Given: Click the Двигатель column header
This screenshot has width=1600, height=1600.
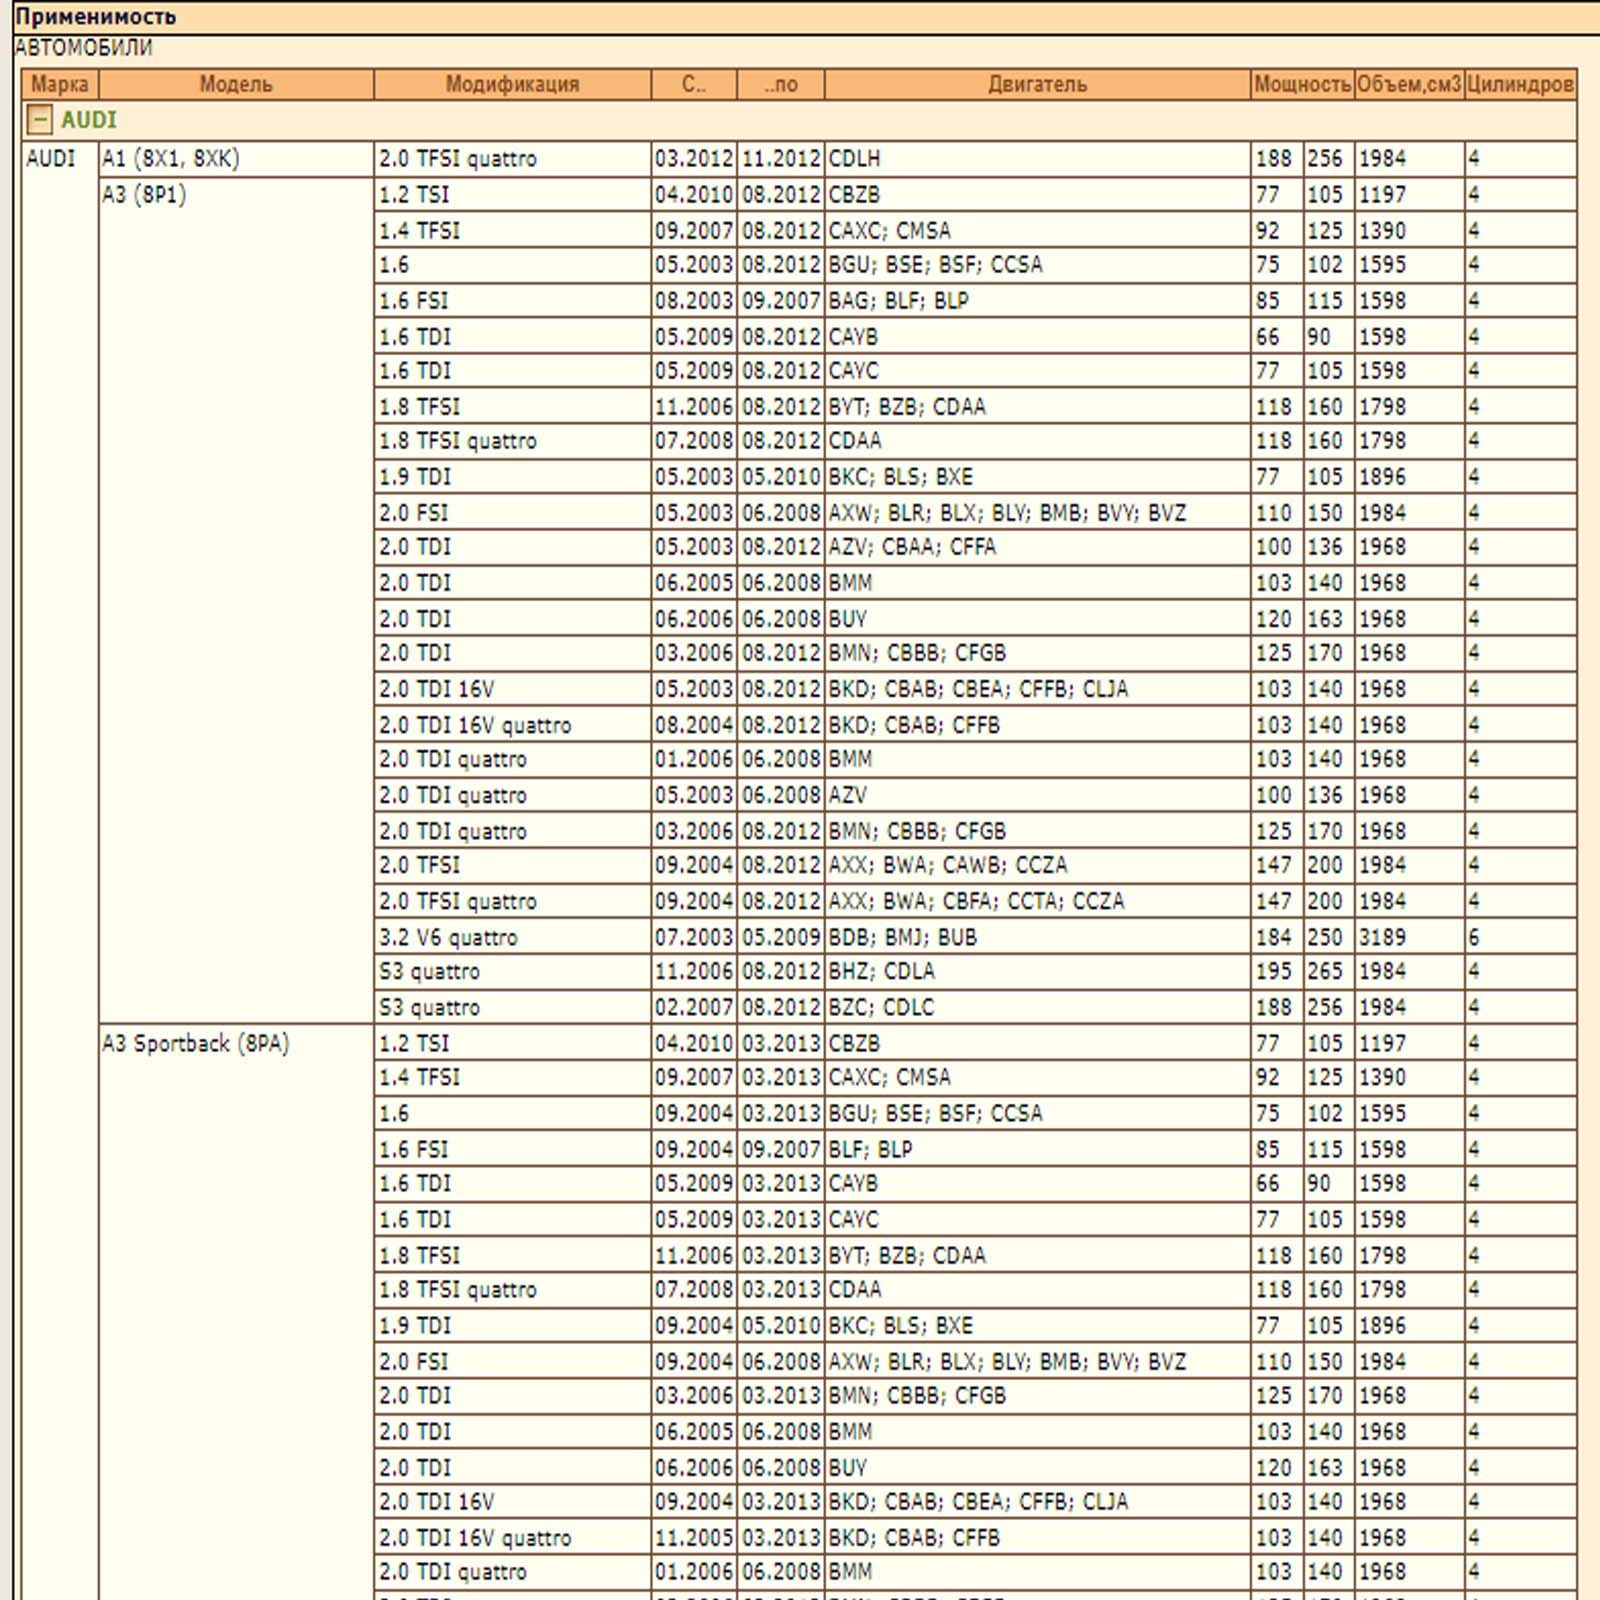Looking at the screenshot, I should pyautogui.click(x=1037, y=84).
